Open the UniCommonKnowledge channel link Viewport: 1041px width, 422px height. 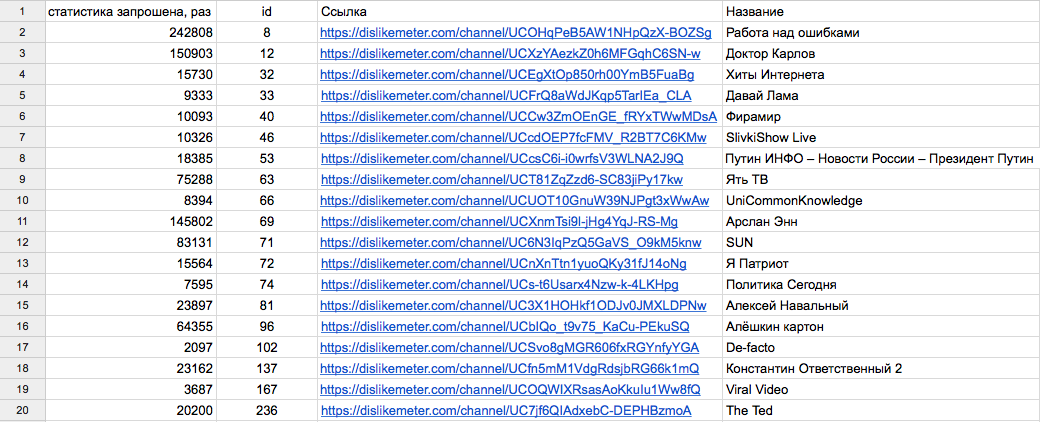515,200
